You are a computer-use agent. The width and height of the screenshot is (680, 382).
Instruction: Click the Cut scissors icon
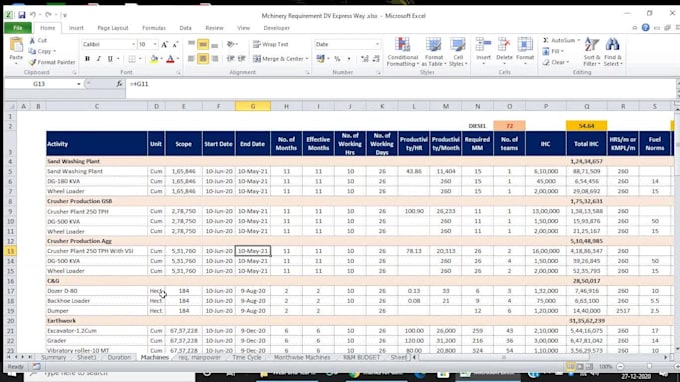click(x=32, y=40)
